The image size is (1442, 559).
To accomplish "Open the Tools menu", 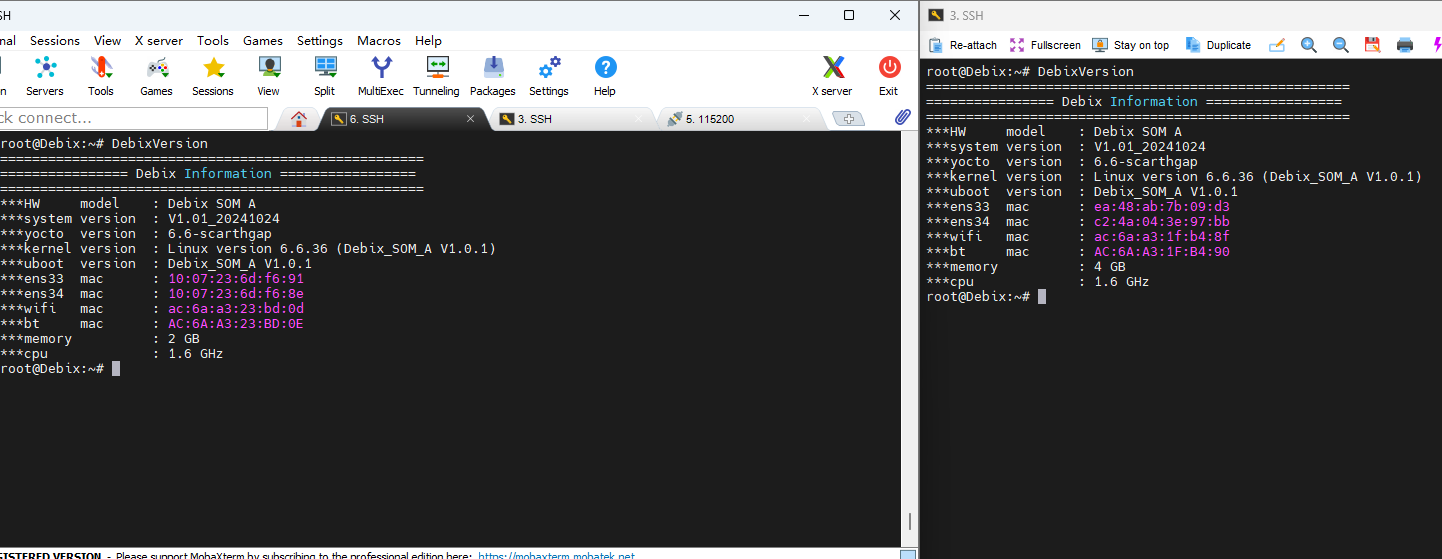I will click(213, 41).
